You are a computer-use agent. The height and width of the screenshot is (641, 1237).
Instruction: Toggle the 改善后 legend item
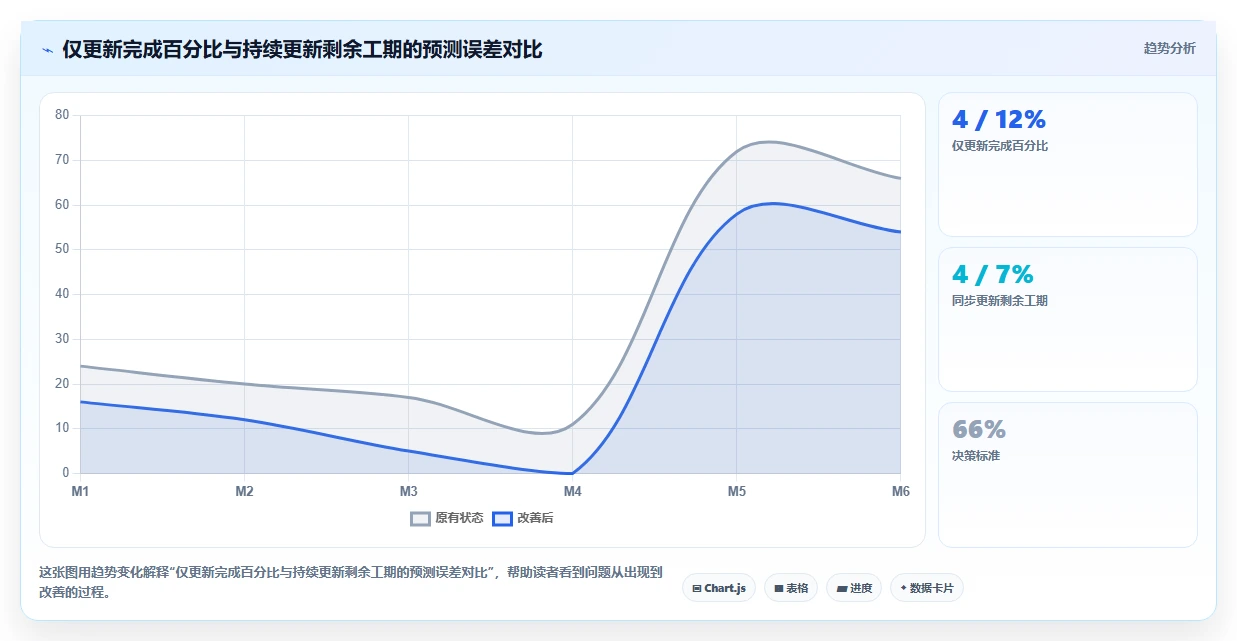tap(523, 518)
